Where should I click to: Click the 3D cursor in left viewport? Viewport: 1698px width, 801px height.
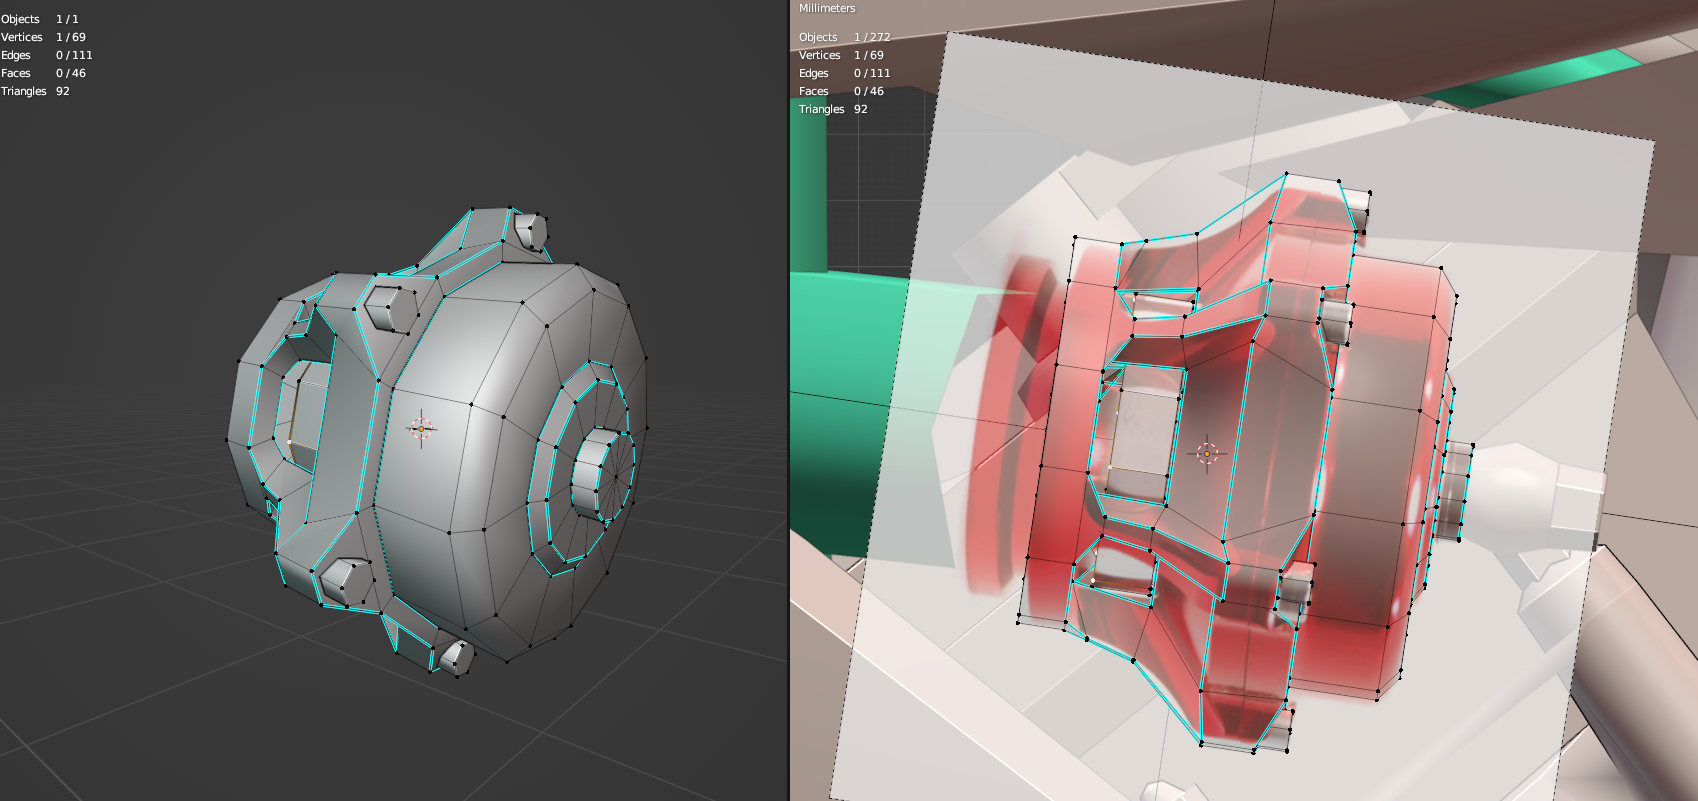421,429
